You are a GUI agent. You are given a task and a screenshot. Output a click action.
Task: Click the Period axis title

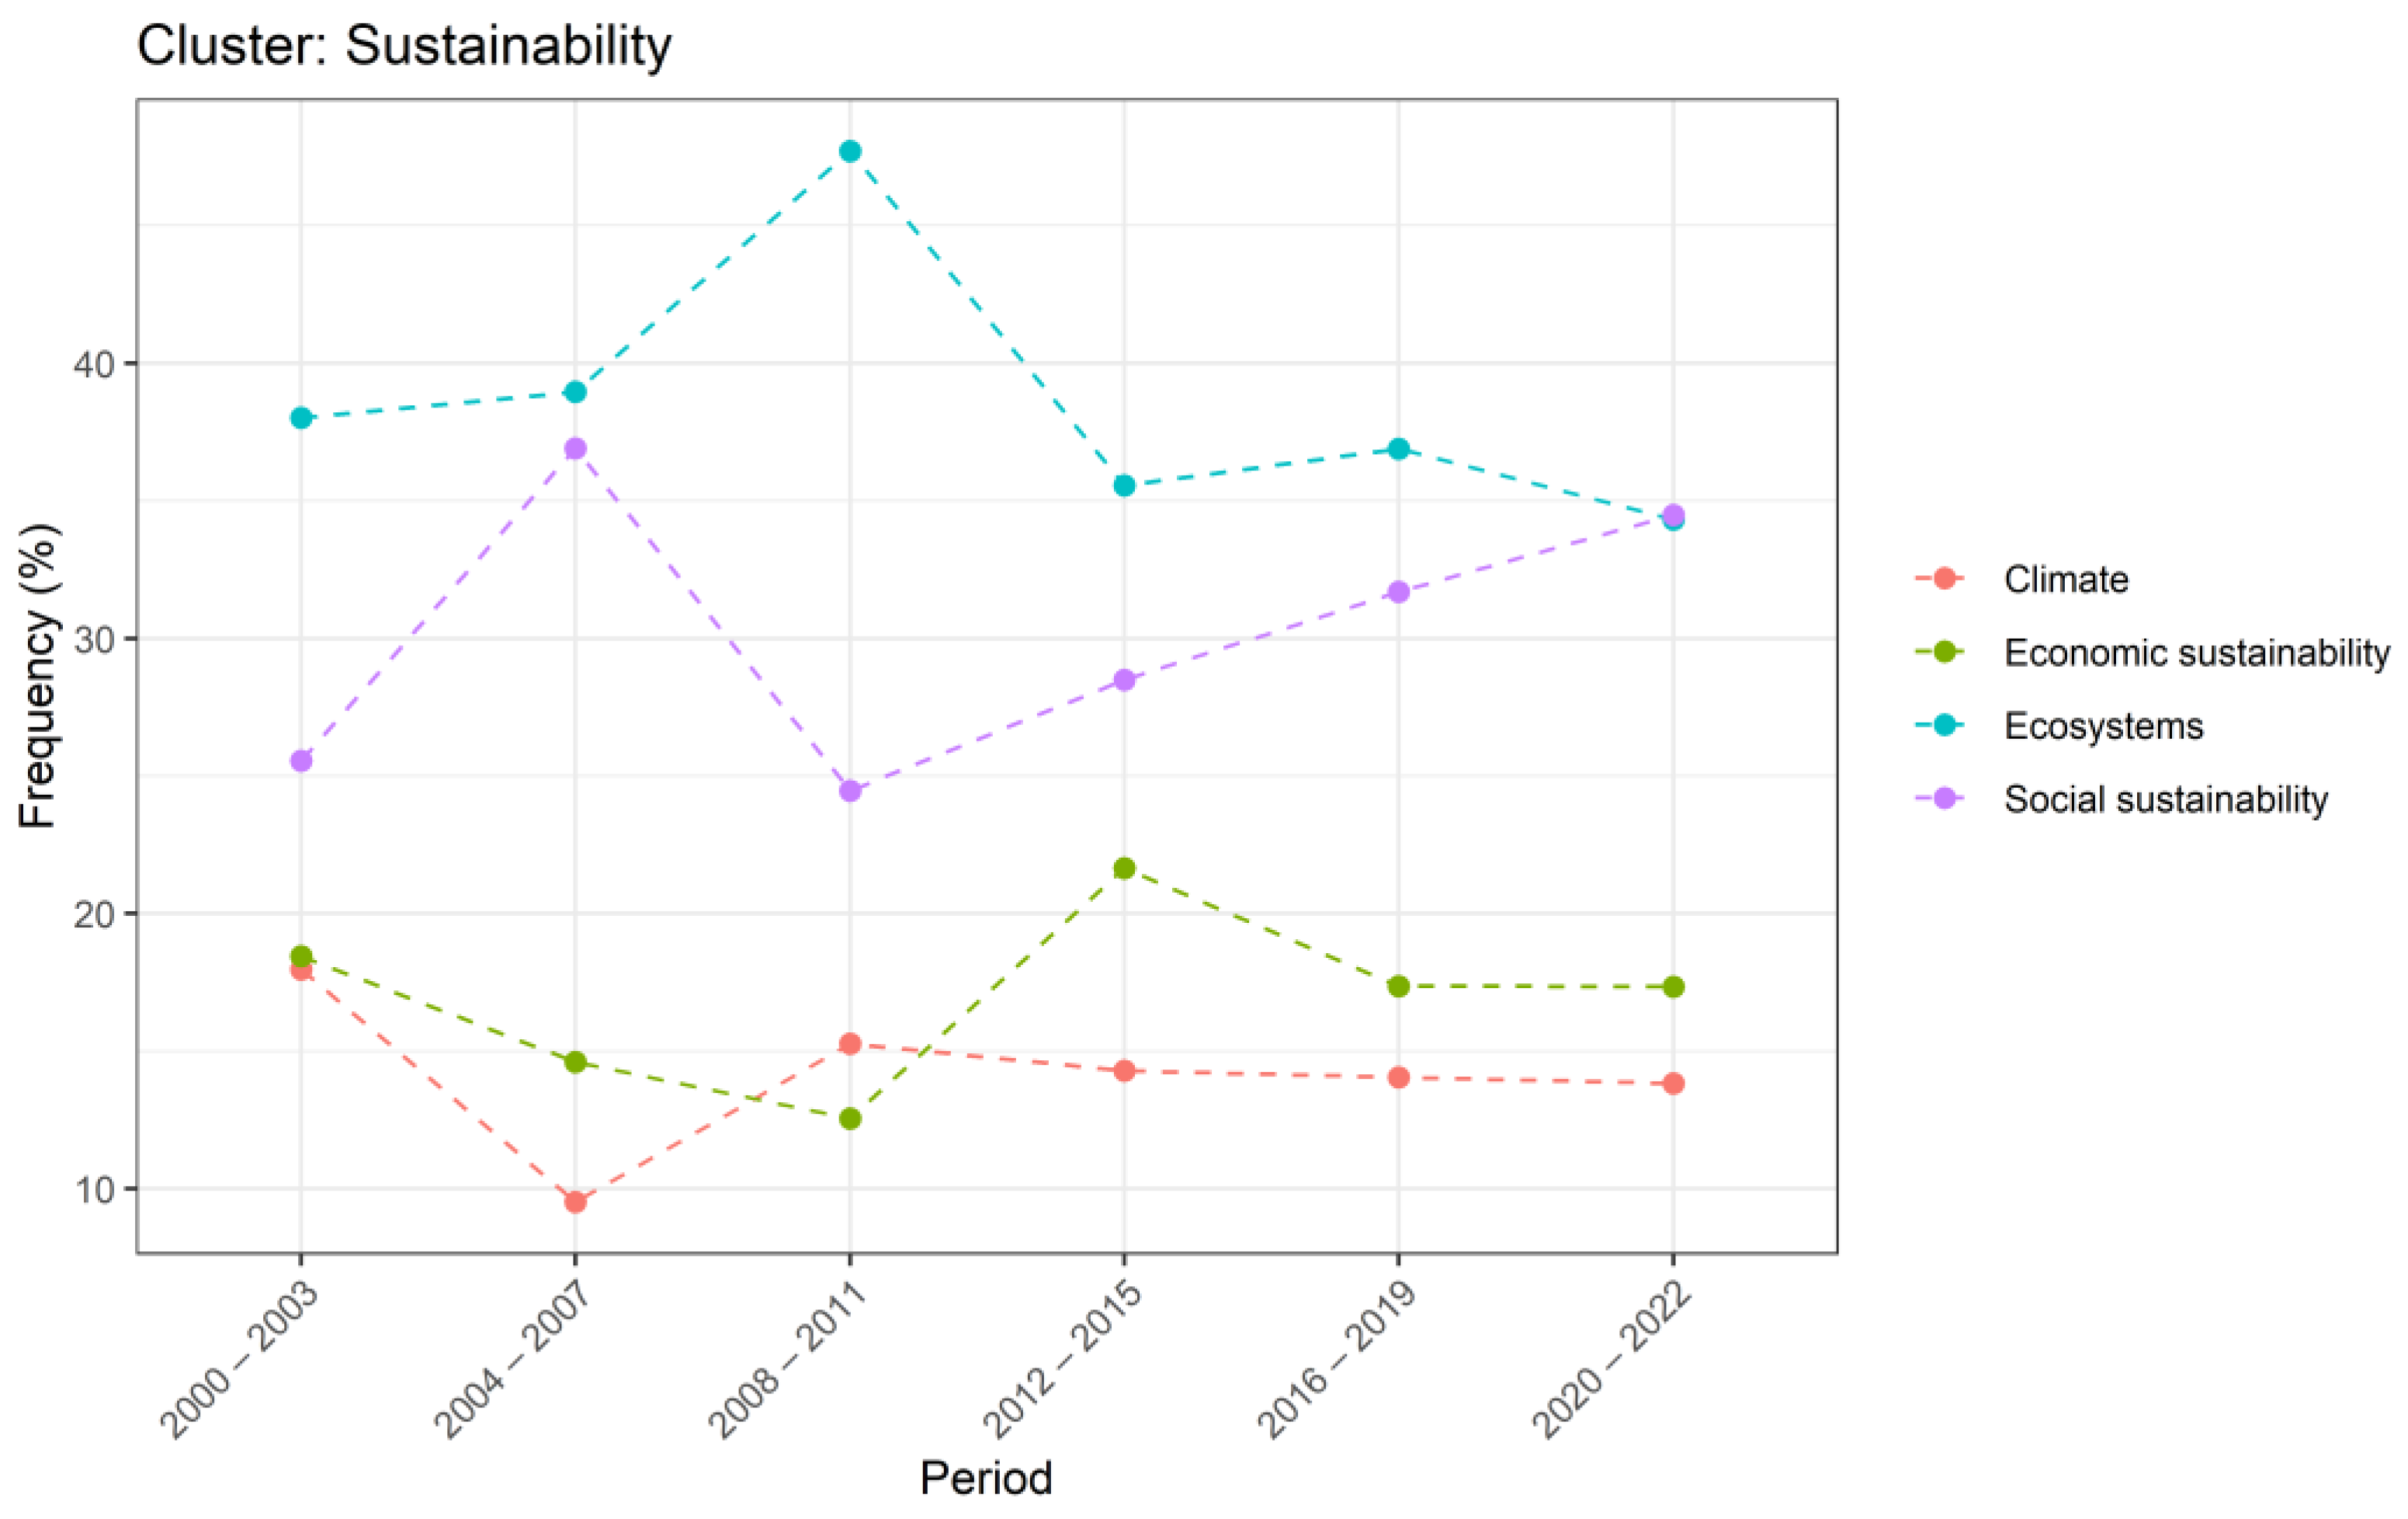click(986, 1478)
